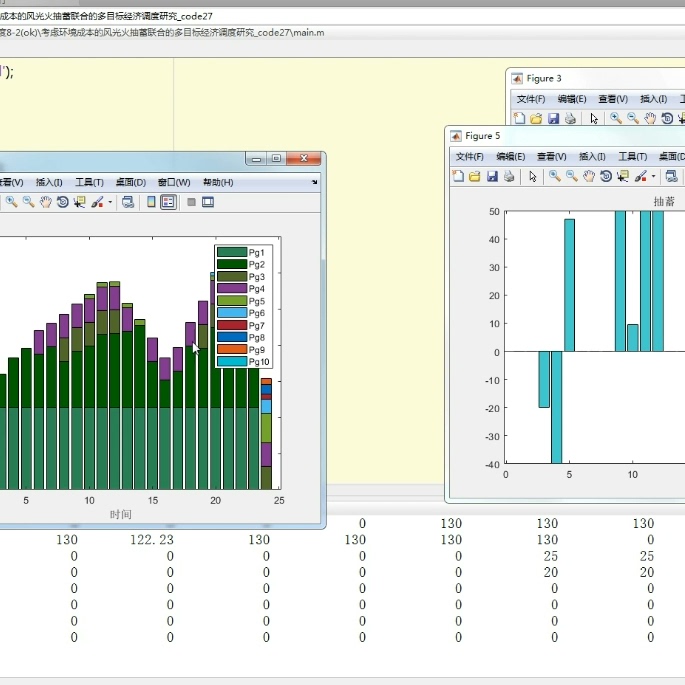Click Show Plot Tools icon in left figure
This screenshot has height=685, width=685.
pos(208,202)
